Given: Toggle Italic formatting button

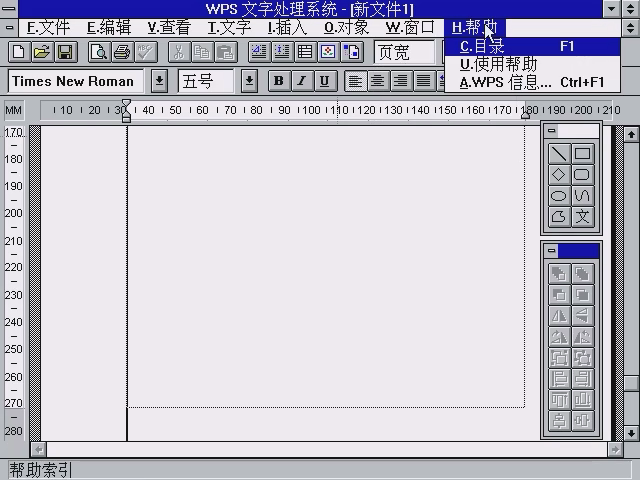Looking at the screenshot, I should tap(302, 81).
